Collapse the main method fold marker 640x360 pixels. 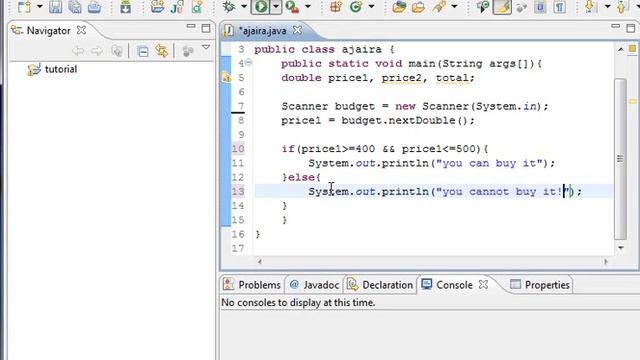coord(249,63)
